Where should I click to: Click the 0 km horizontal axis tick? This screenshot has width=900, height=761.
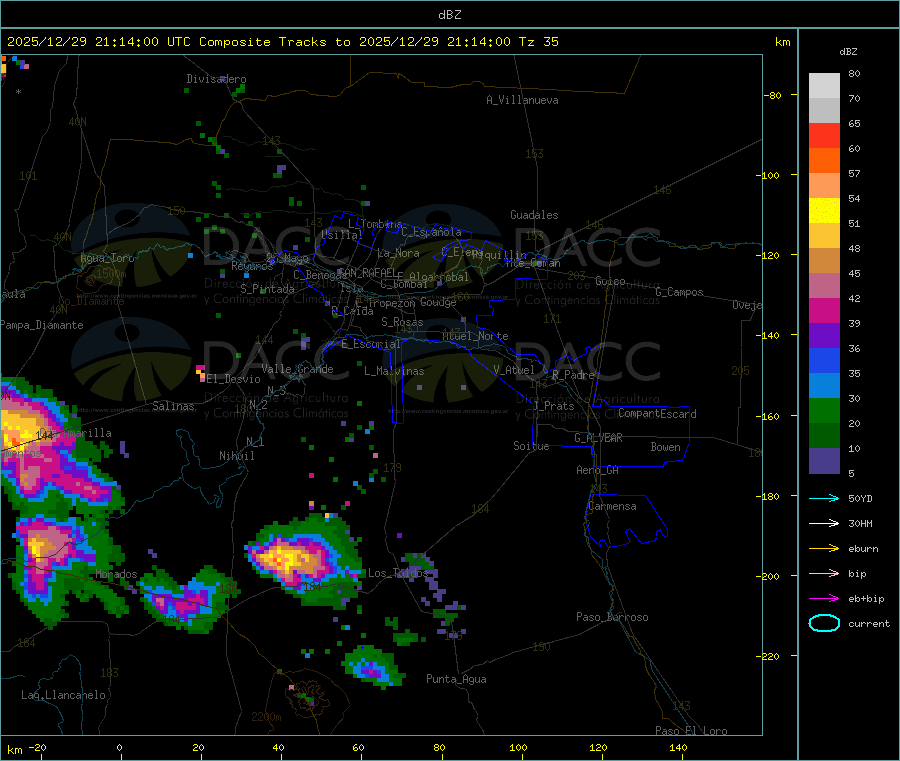point(119,748)
